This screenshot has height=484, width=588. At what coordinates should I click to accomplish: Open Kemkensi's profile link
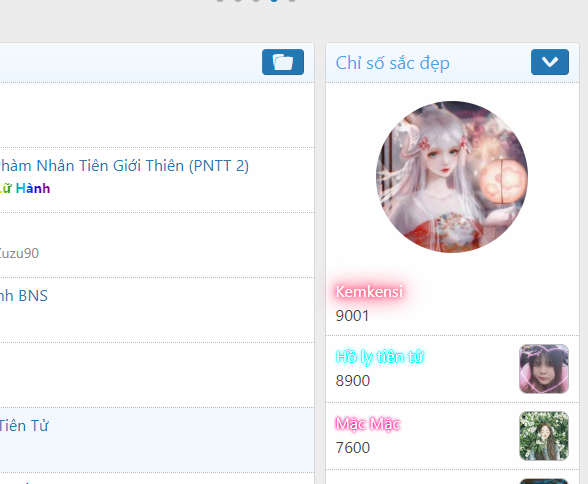[369, 292]
